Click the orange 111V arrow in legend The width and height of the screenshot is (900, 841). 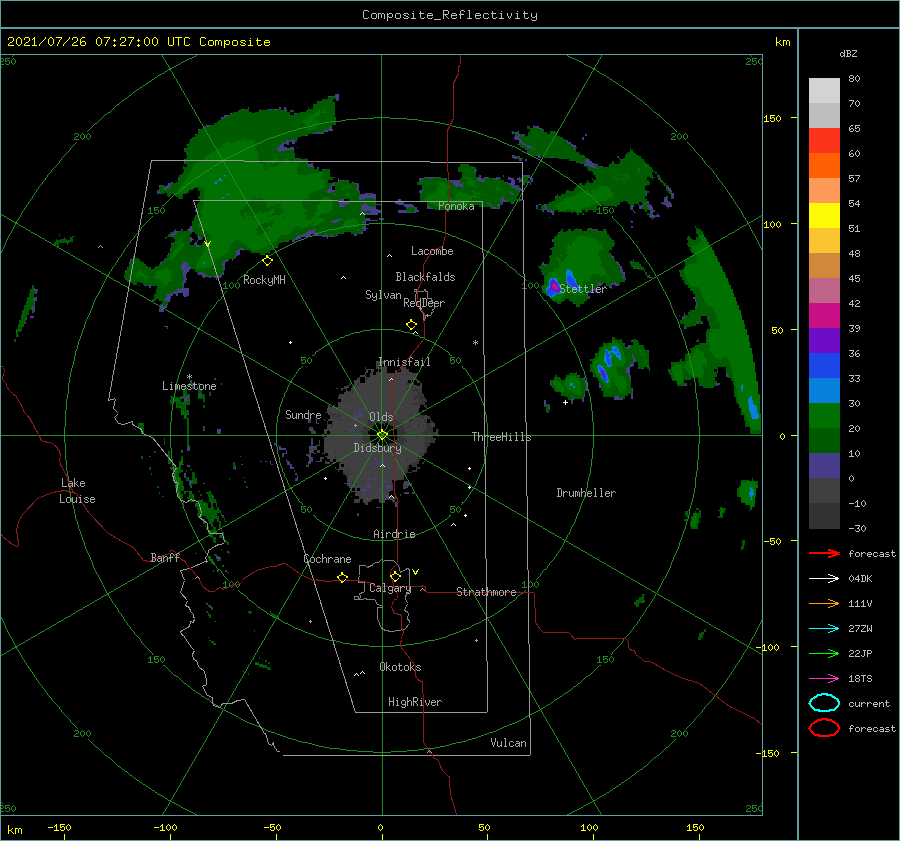click(x=824, y=603)
